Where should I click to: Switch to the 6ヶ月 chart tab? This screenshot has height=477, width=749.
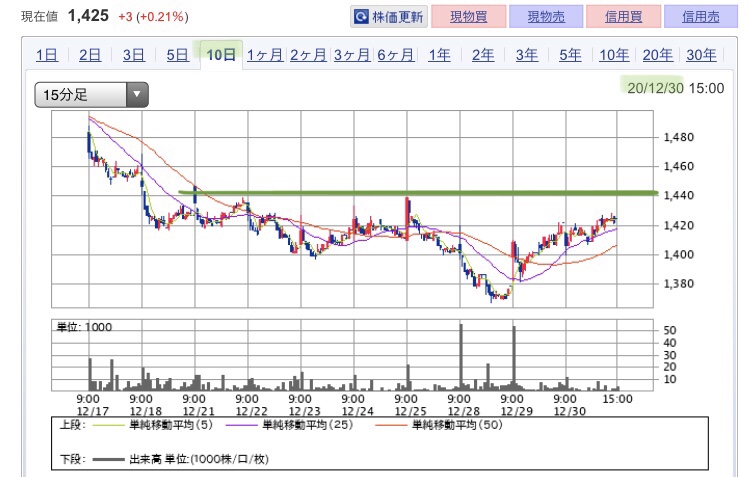tap(396, 55)
